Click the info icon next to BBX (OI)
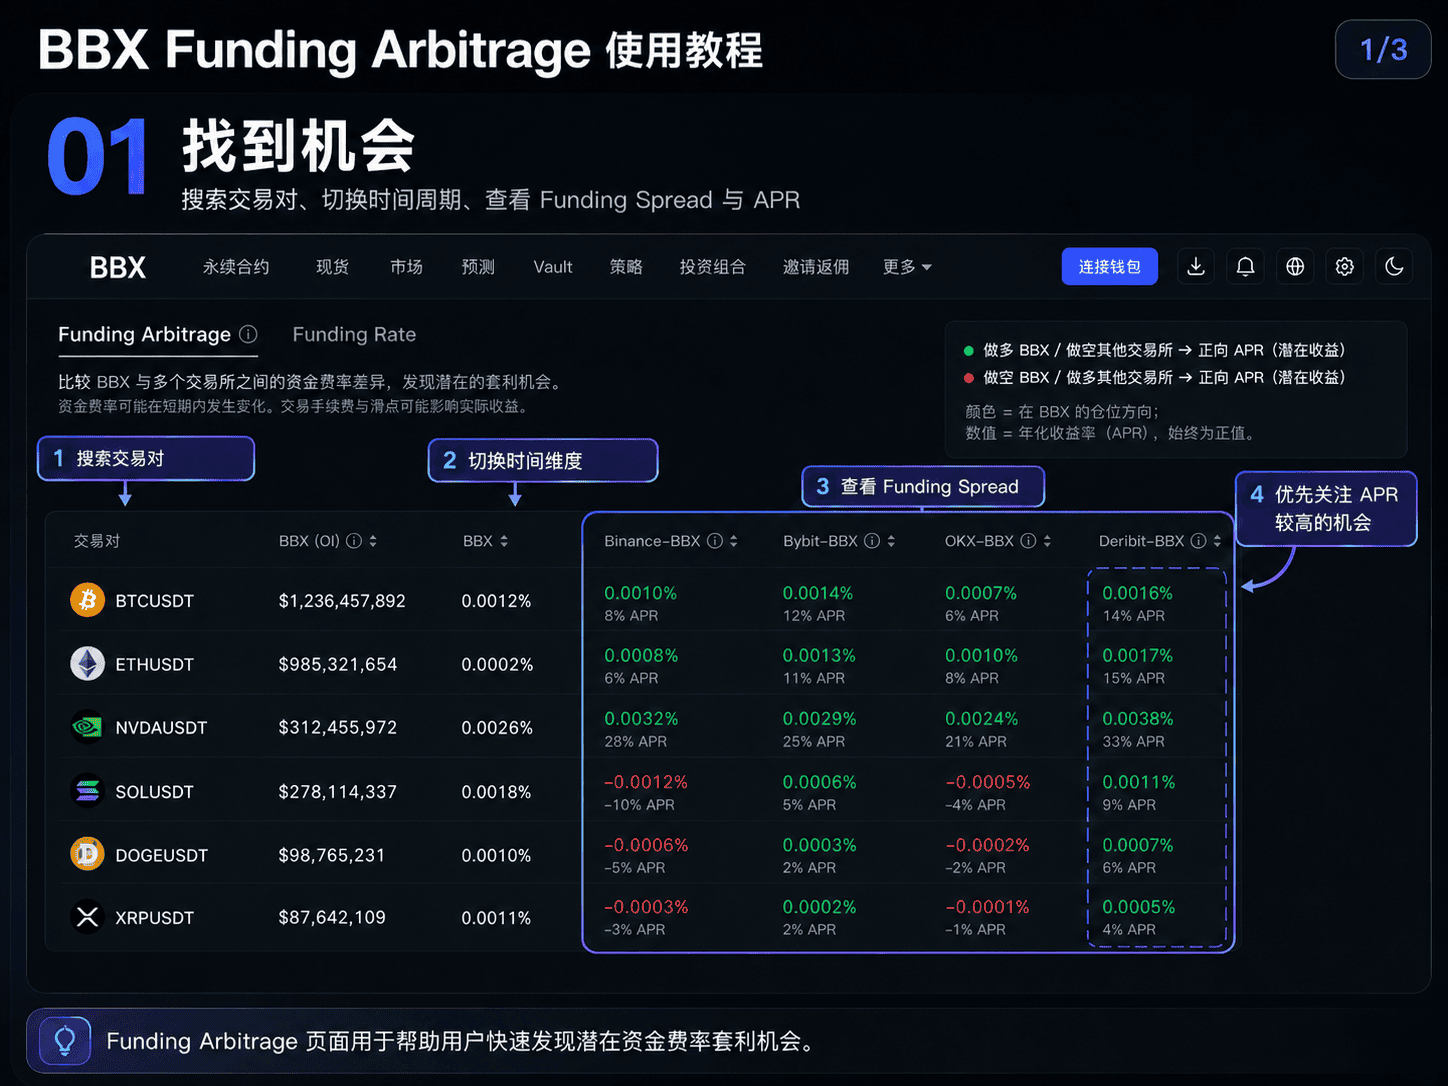This screenshot has width=1448, height=1086. [x=354, y=541]
